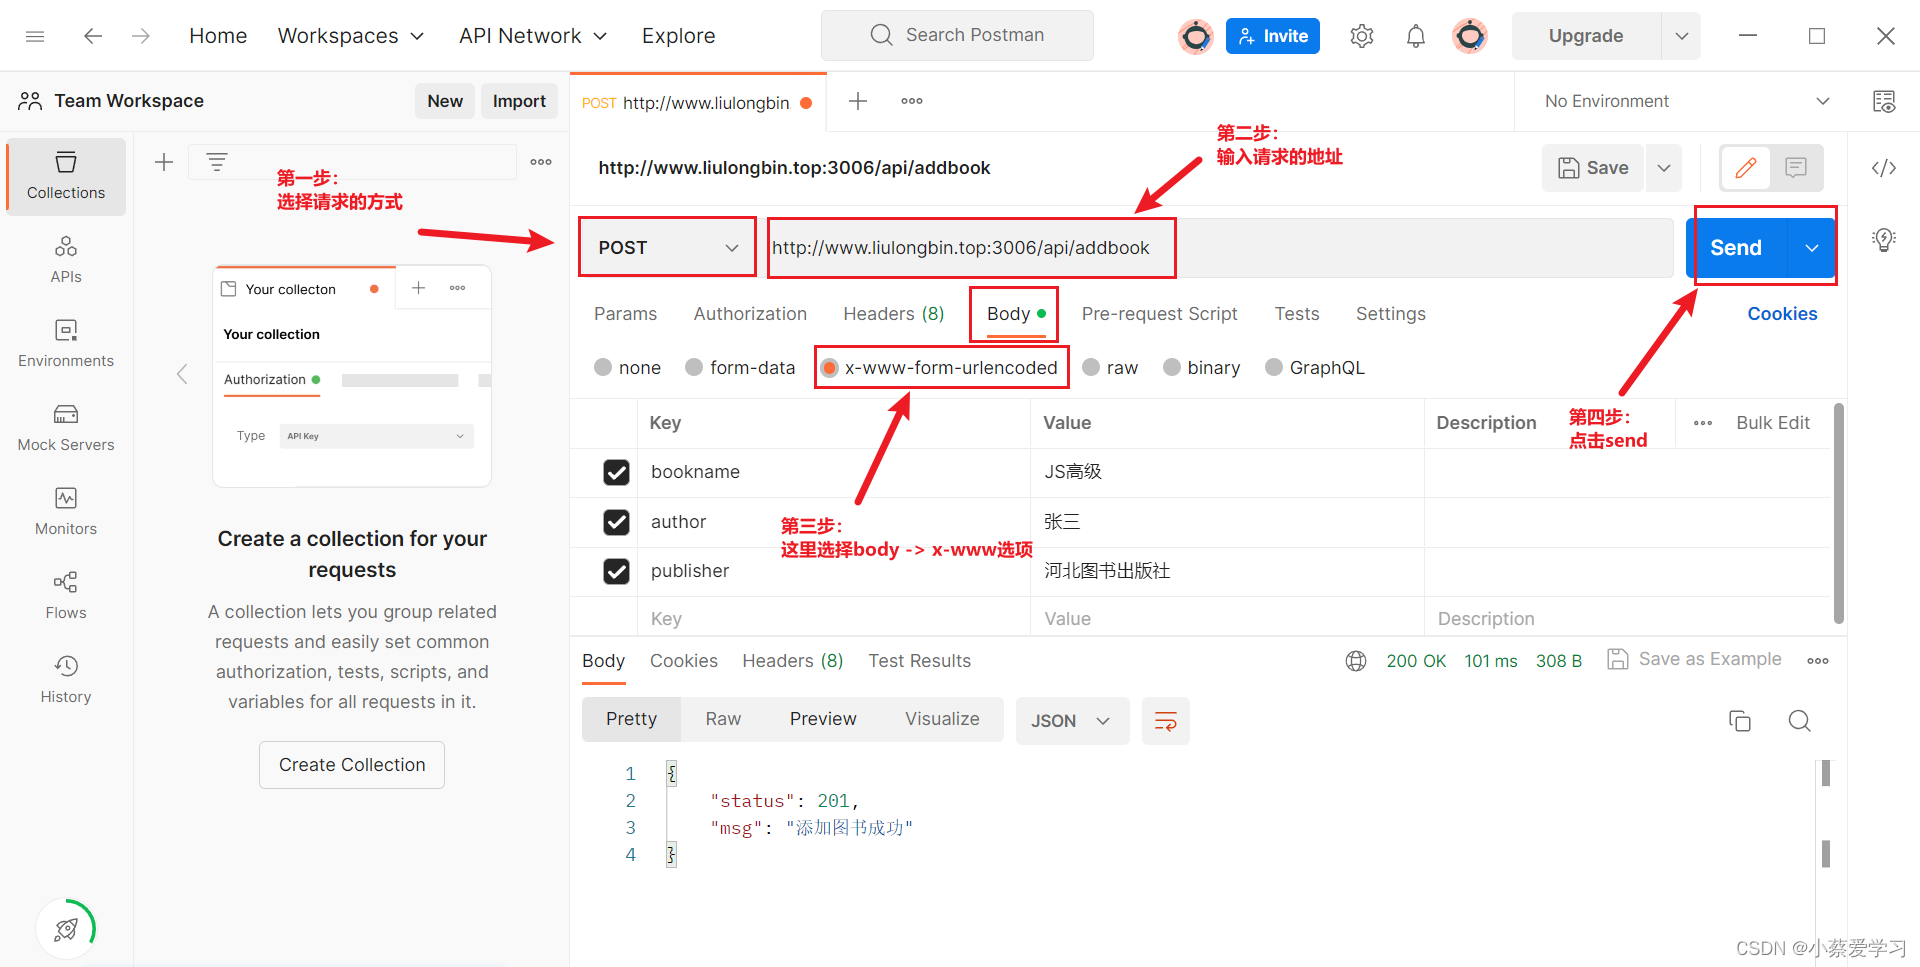Go forward with the right arrow
The width and height of the screenshot is (1920, 967).
pyautogui.click(x=141, y=36)
